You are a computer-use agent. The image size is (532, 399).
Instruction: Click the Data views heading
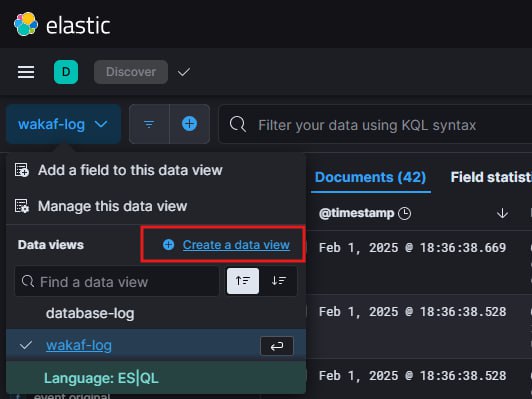[51, 245]
